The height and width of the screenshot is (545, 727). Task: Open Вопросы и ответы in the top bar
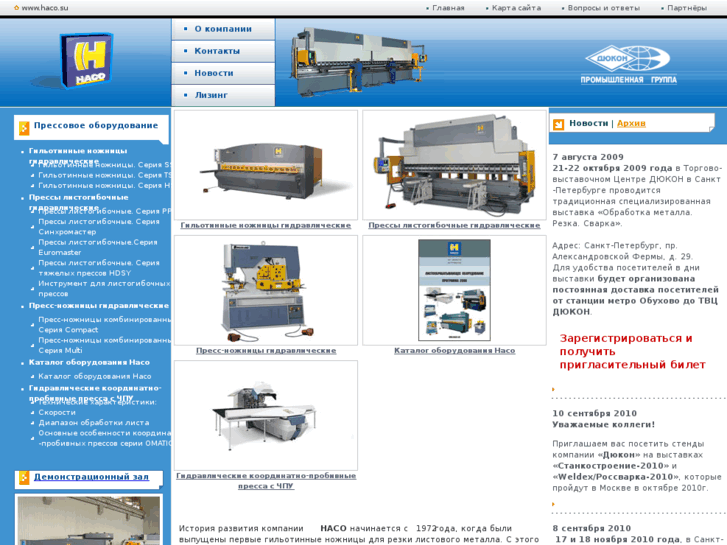click(x=603, y=8)
